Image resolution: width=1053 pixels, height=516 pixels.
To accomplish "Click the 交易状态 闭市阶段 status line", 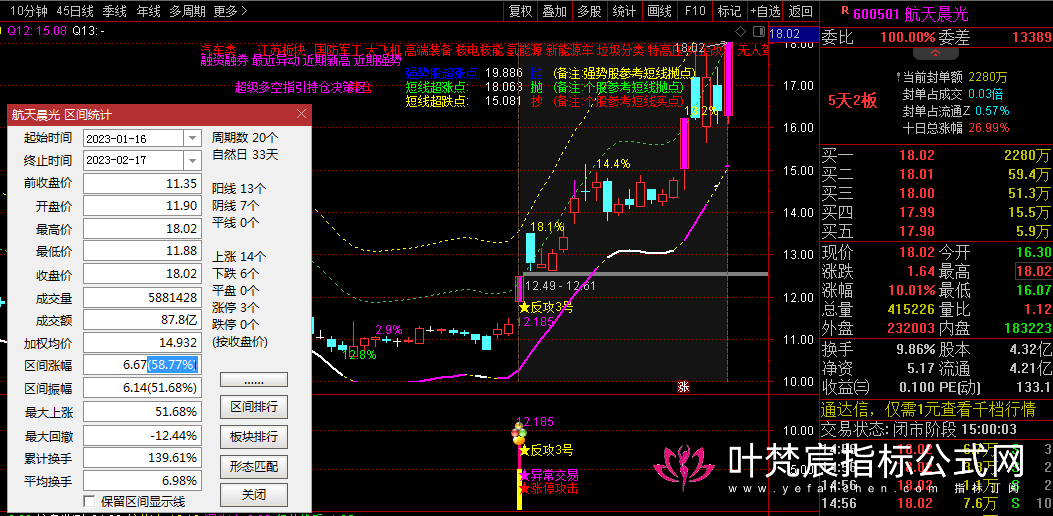I will pyautogui.click(x=919, y=429).
